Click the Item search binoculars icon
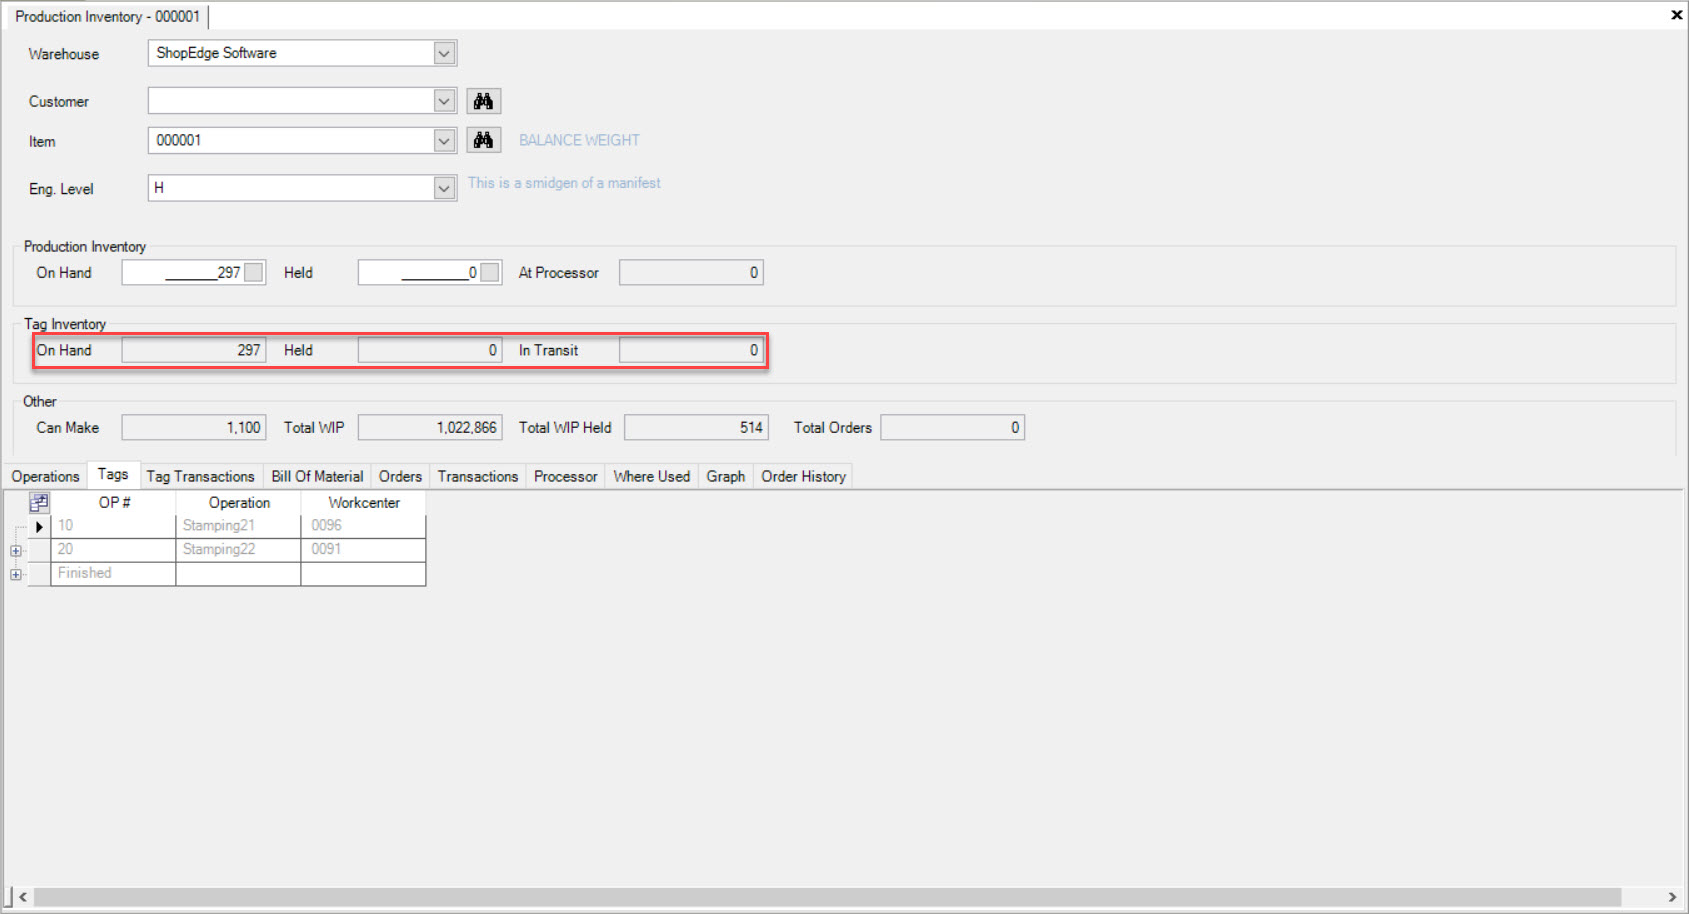 click(x=484, y=140)
